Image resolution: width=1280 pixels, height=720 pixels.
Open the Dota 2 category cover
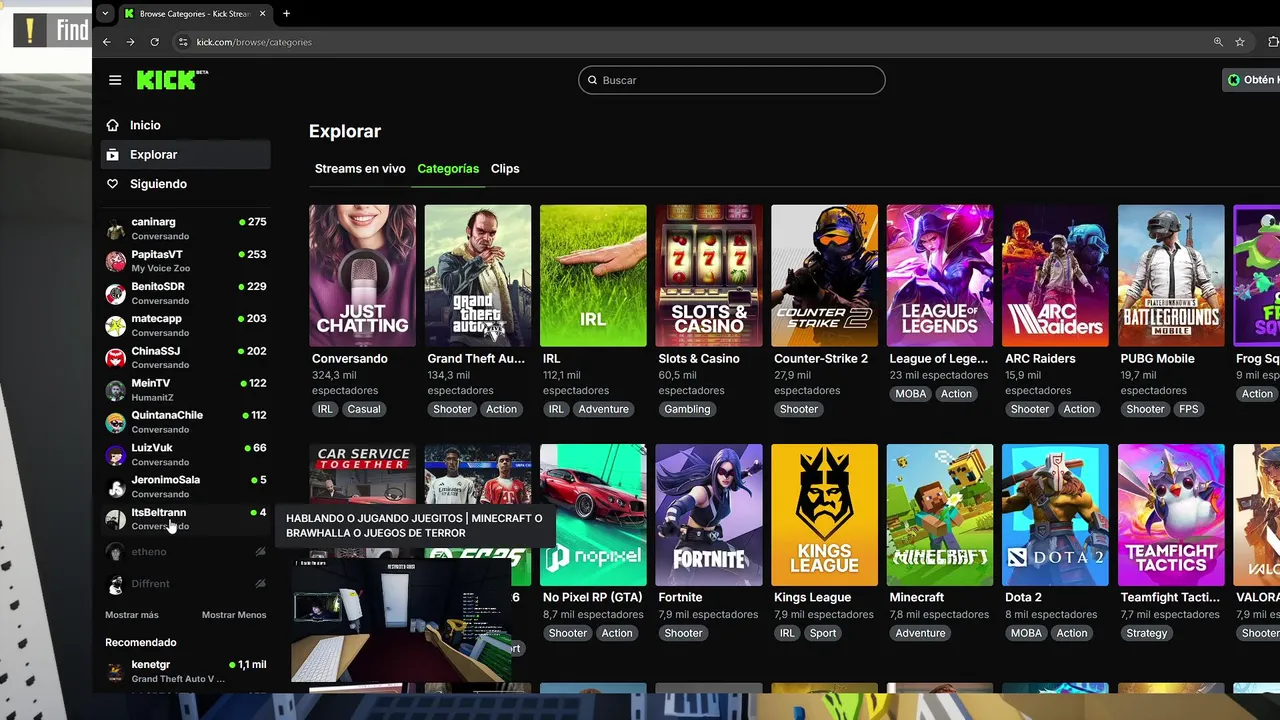tap(1055, 515)
